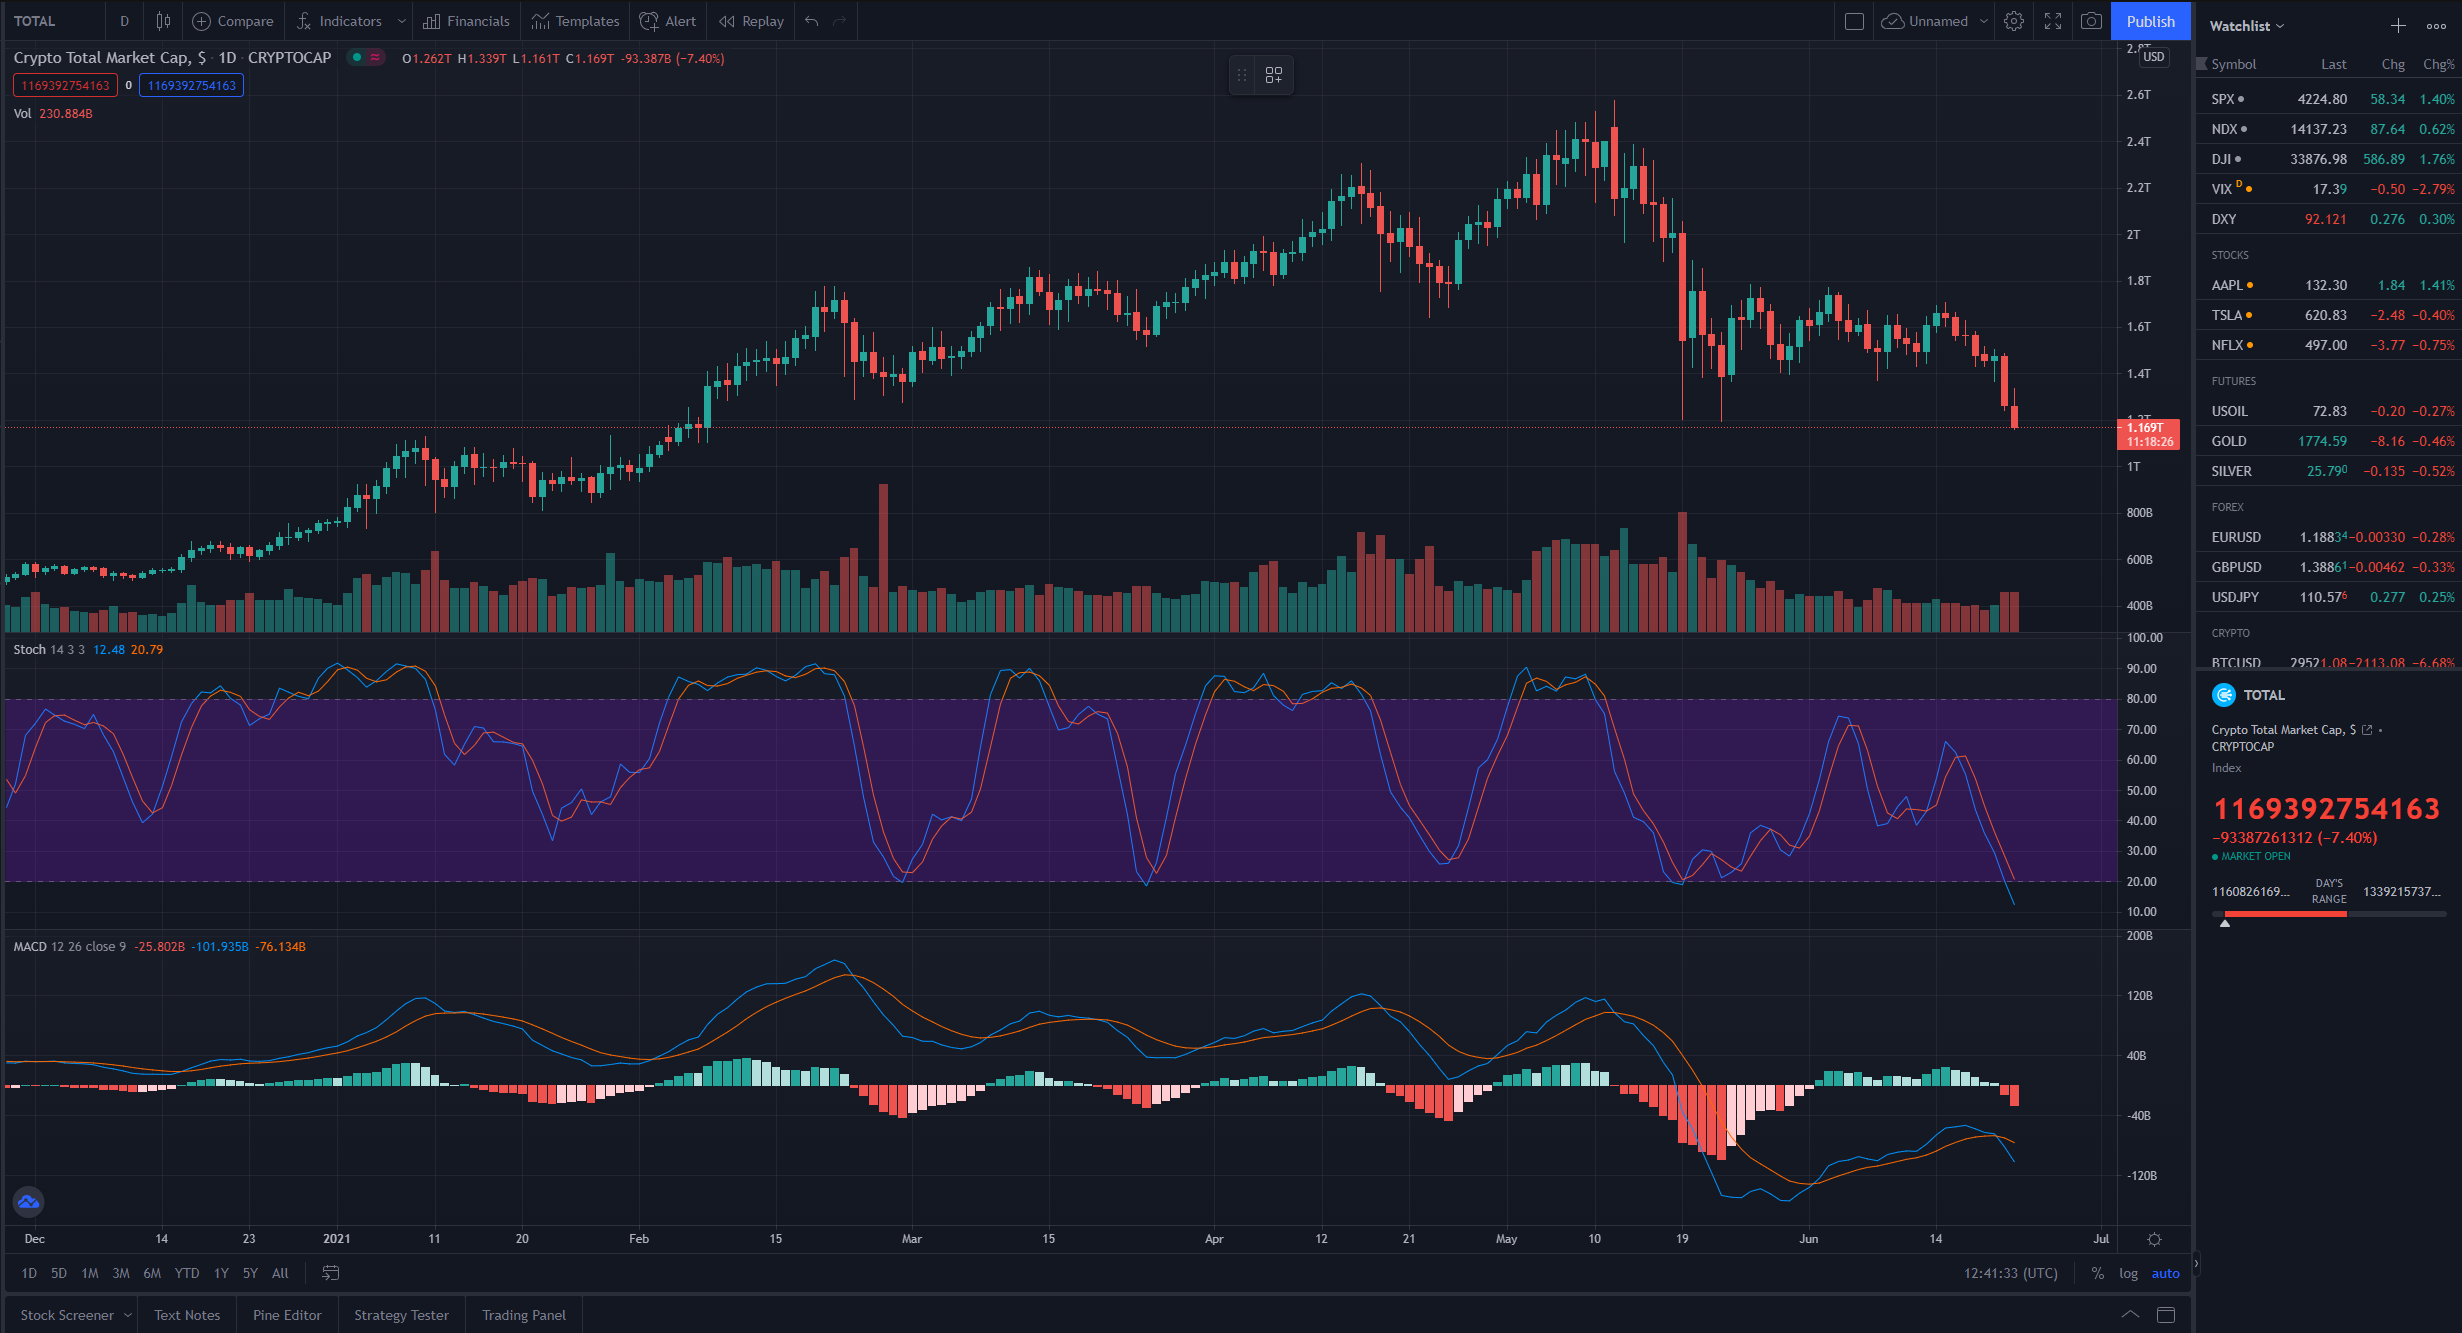Open the go-to-date calendar icon
This screenshot has height=1333, width=2462.
tap(331, 1273)
